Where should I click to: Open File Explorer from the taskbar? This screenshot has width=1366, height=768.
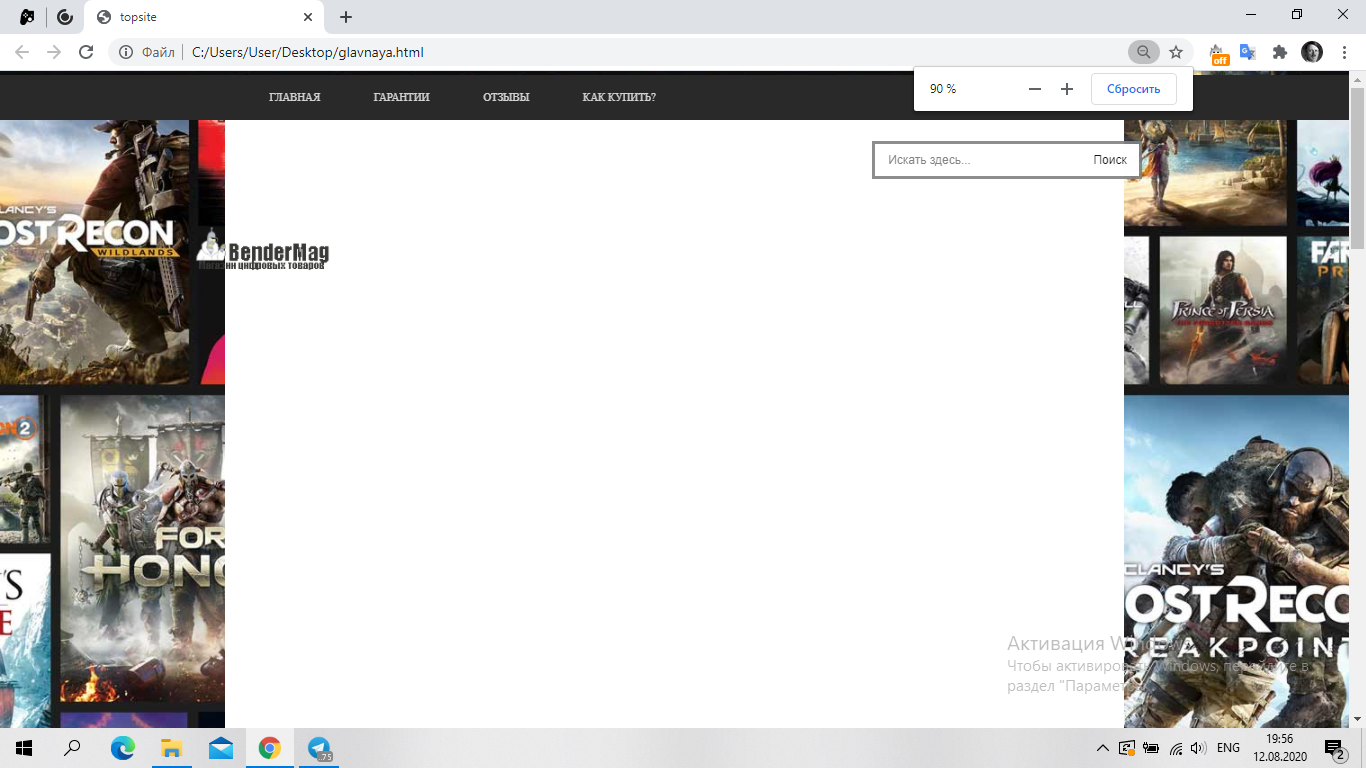[x=171, y=748]
